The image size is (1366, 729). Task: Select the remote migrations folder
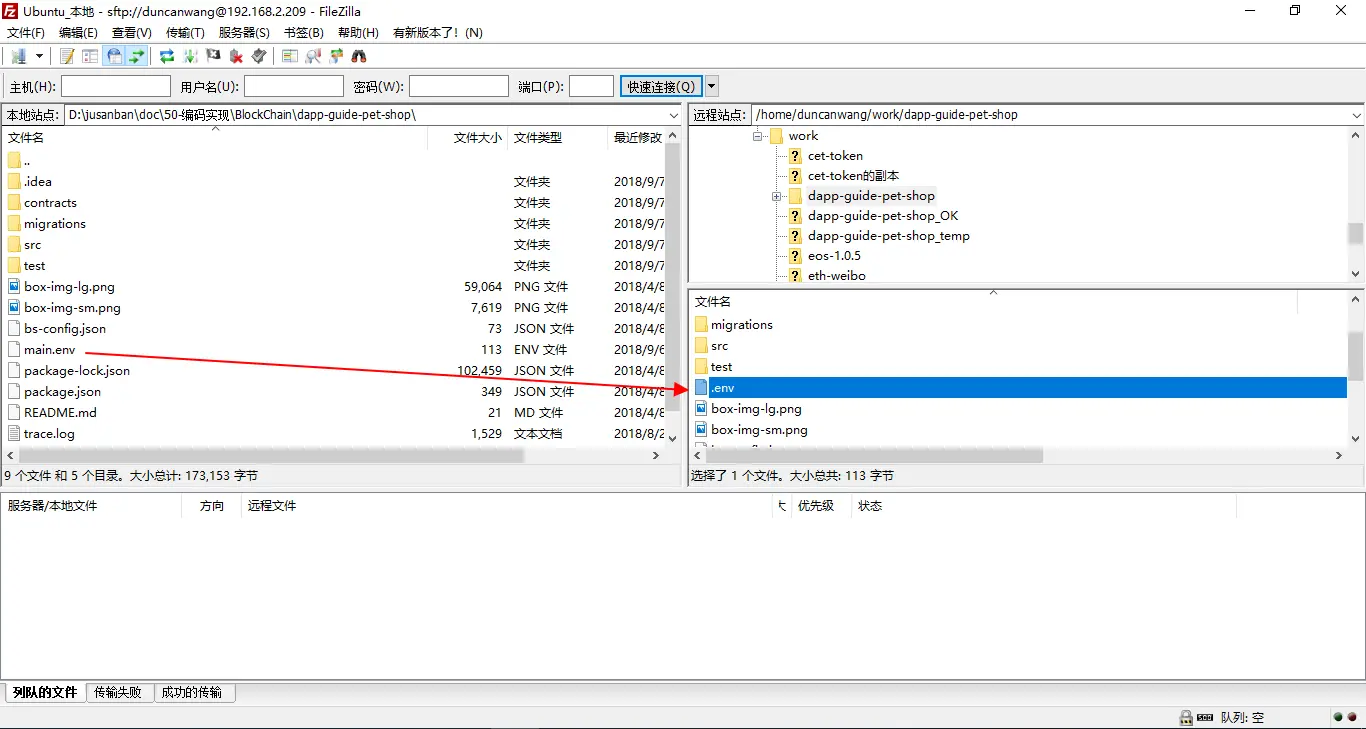741,325
